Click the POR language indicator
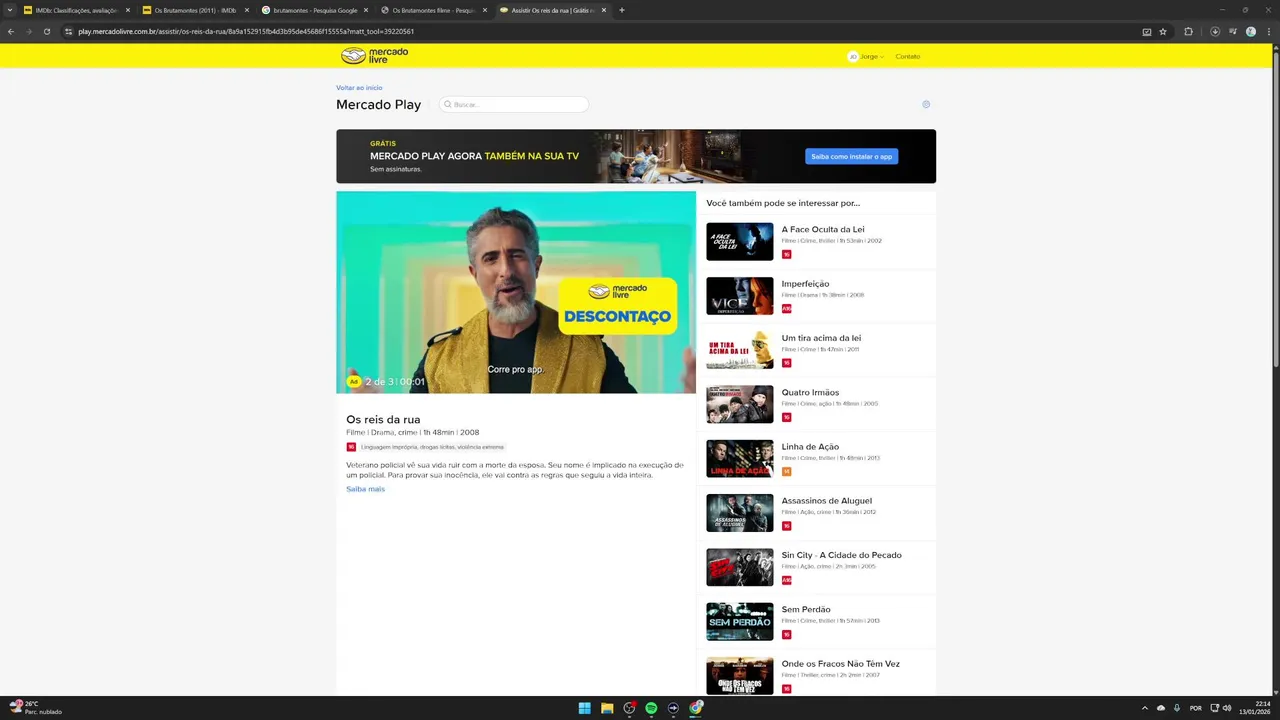The image size is (1280, 720). [1196, 708]
